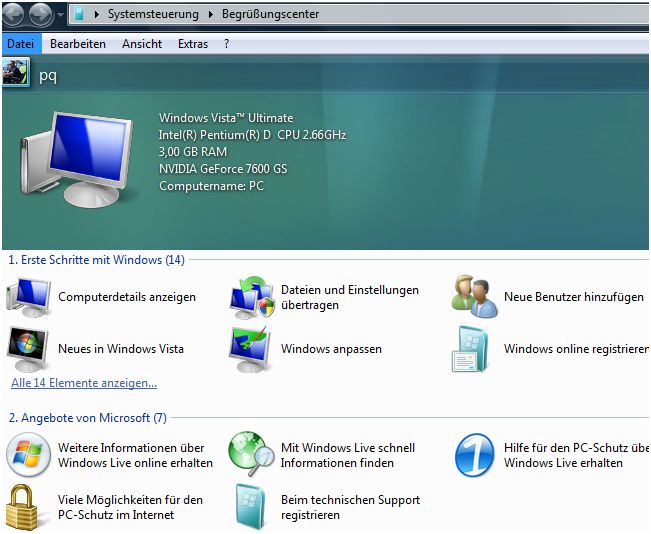
Task: Click the NVIDIA GeForce 7600 GS text
Action: (223, 169)
